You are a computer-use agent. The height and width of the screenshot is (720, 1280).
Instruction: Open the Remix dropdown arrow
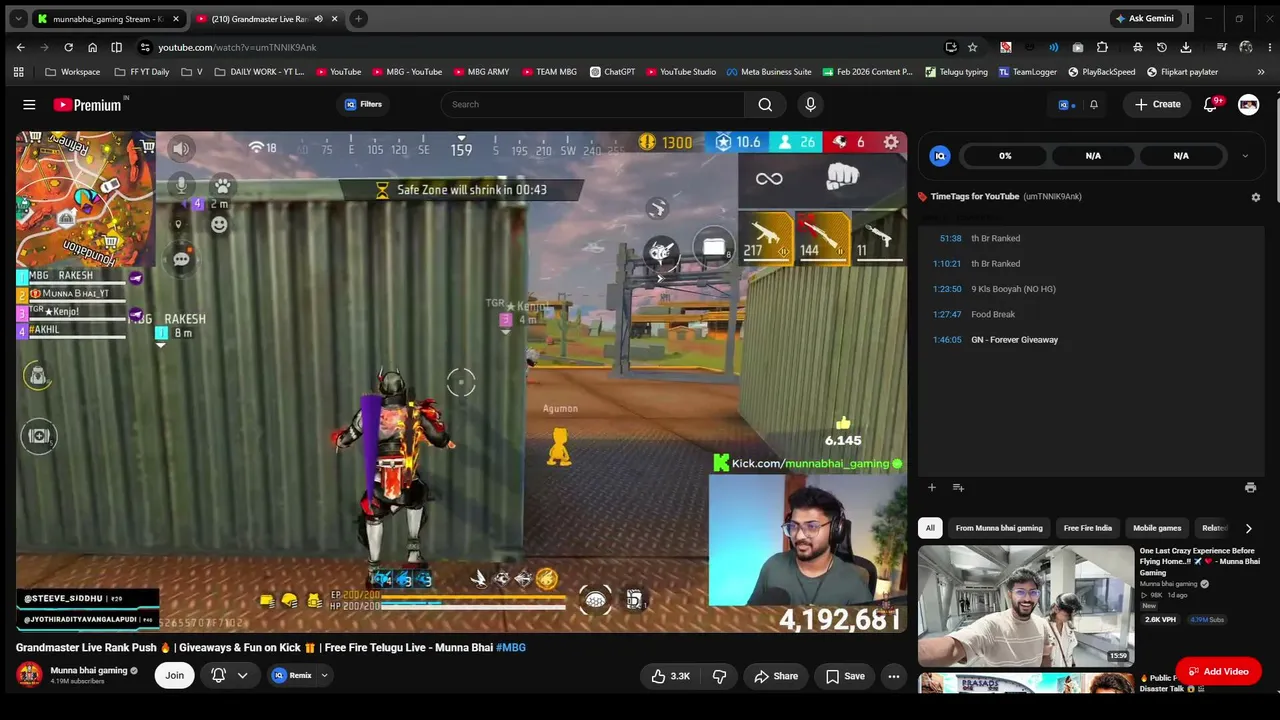[324, 676]
